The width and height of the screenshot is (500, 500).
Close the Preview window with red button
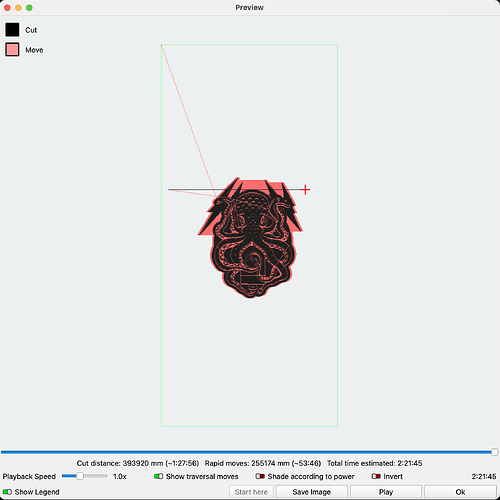pyautogui.click(x=7, y=7)
